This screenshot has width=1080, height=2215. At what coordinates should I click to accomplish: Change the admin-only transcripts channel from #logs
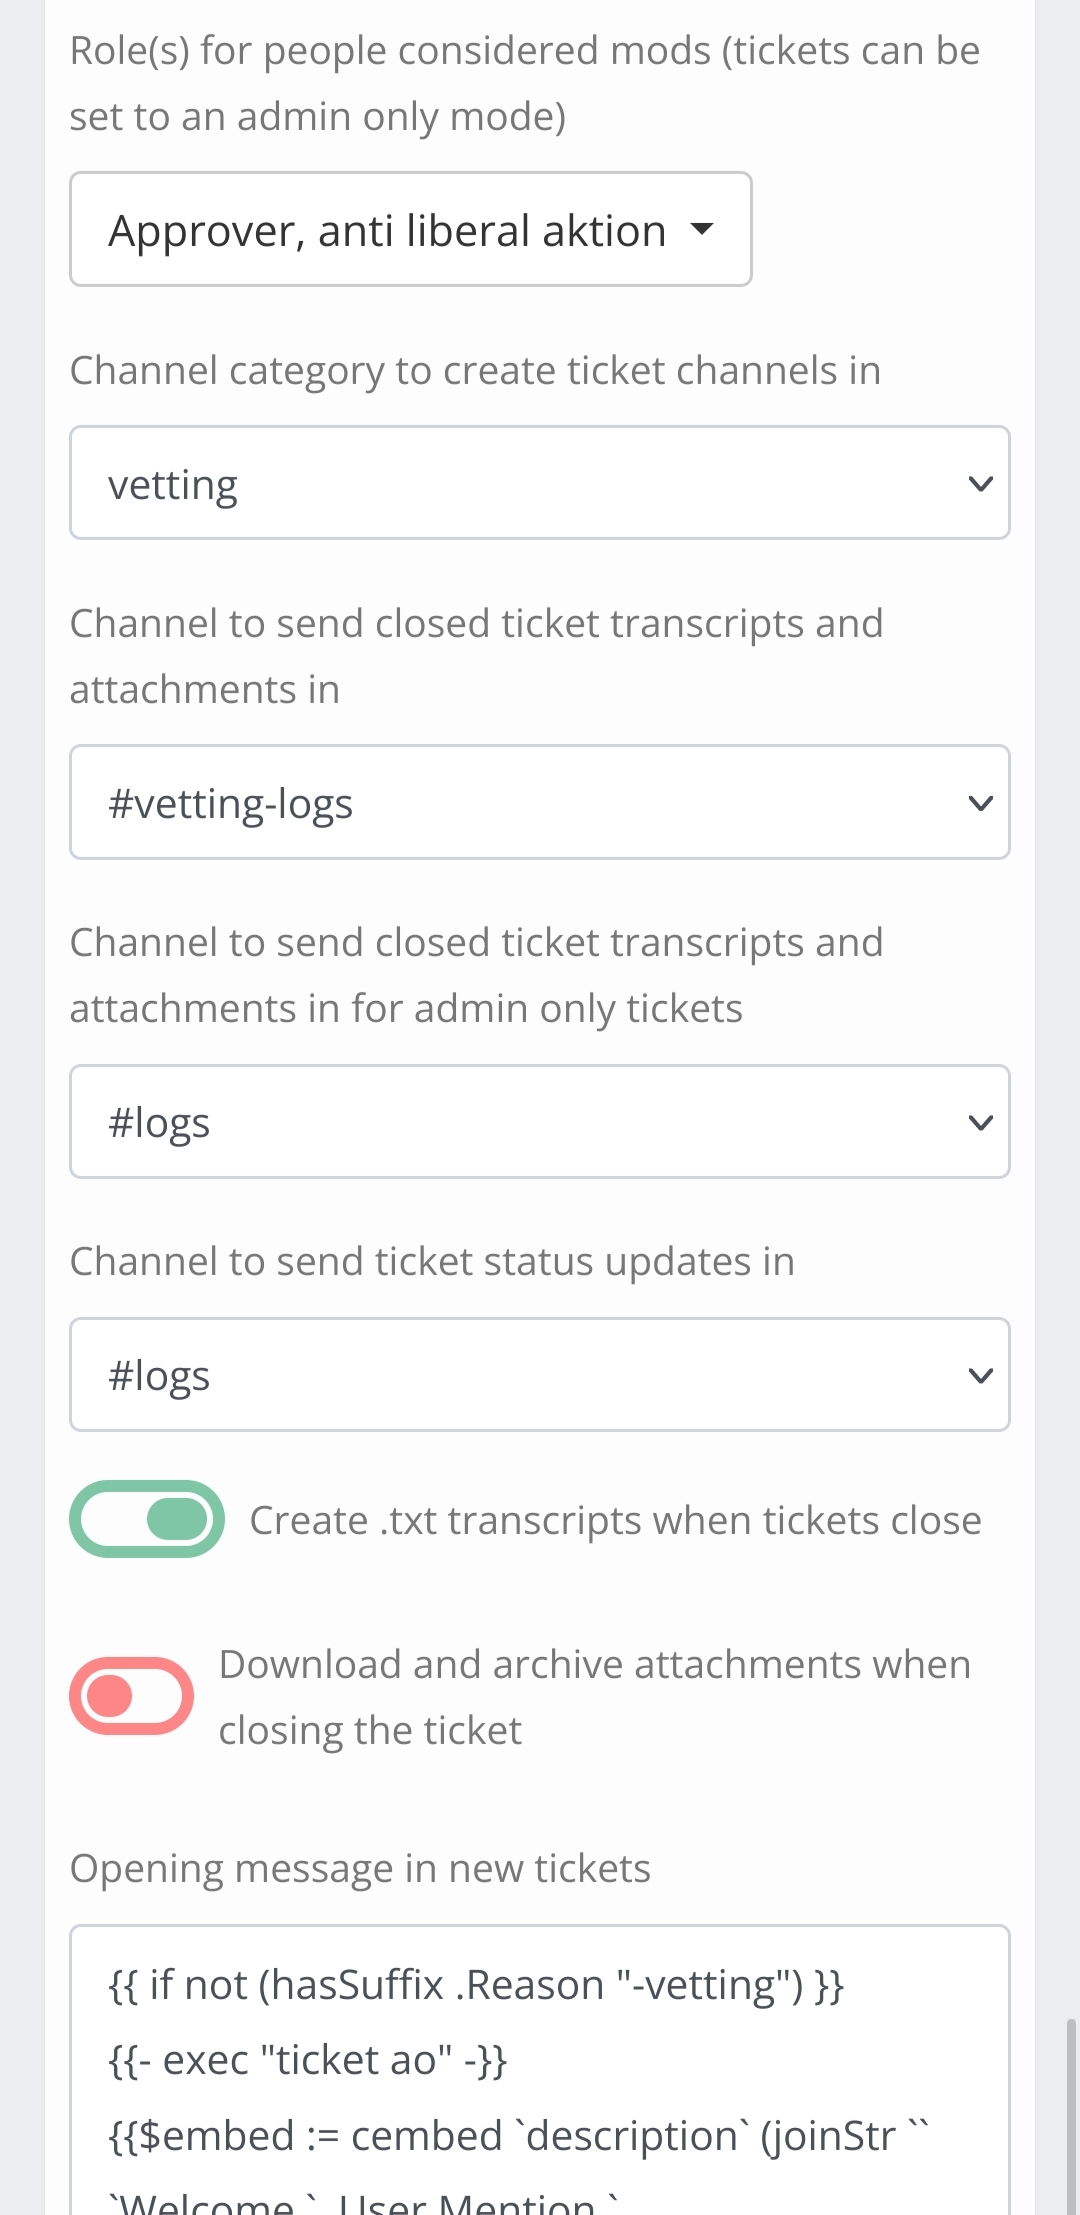[x=540, y=1121]
